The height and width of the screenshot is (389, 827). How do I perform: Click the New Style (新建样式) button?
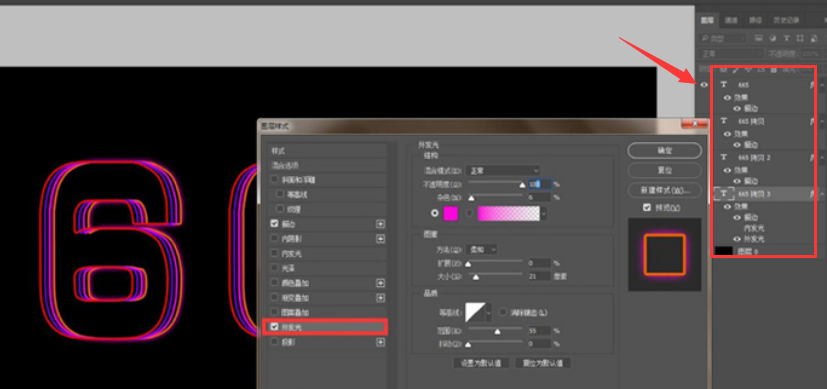coord(665,190)
